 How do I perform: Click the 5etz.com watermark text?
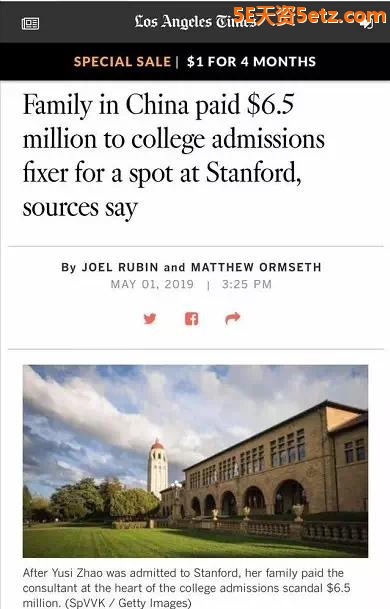310,16
